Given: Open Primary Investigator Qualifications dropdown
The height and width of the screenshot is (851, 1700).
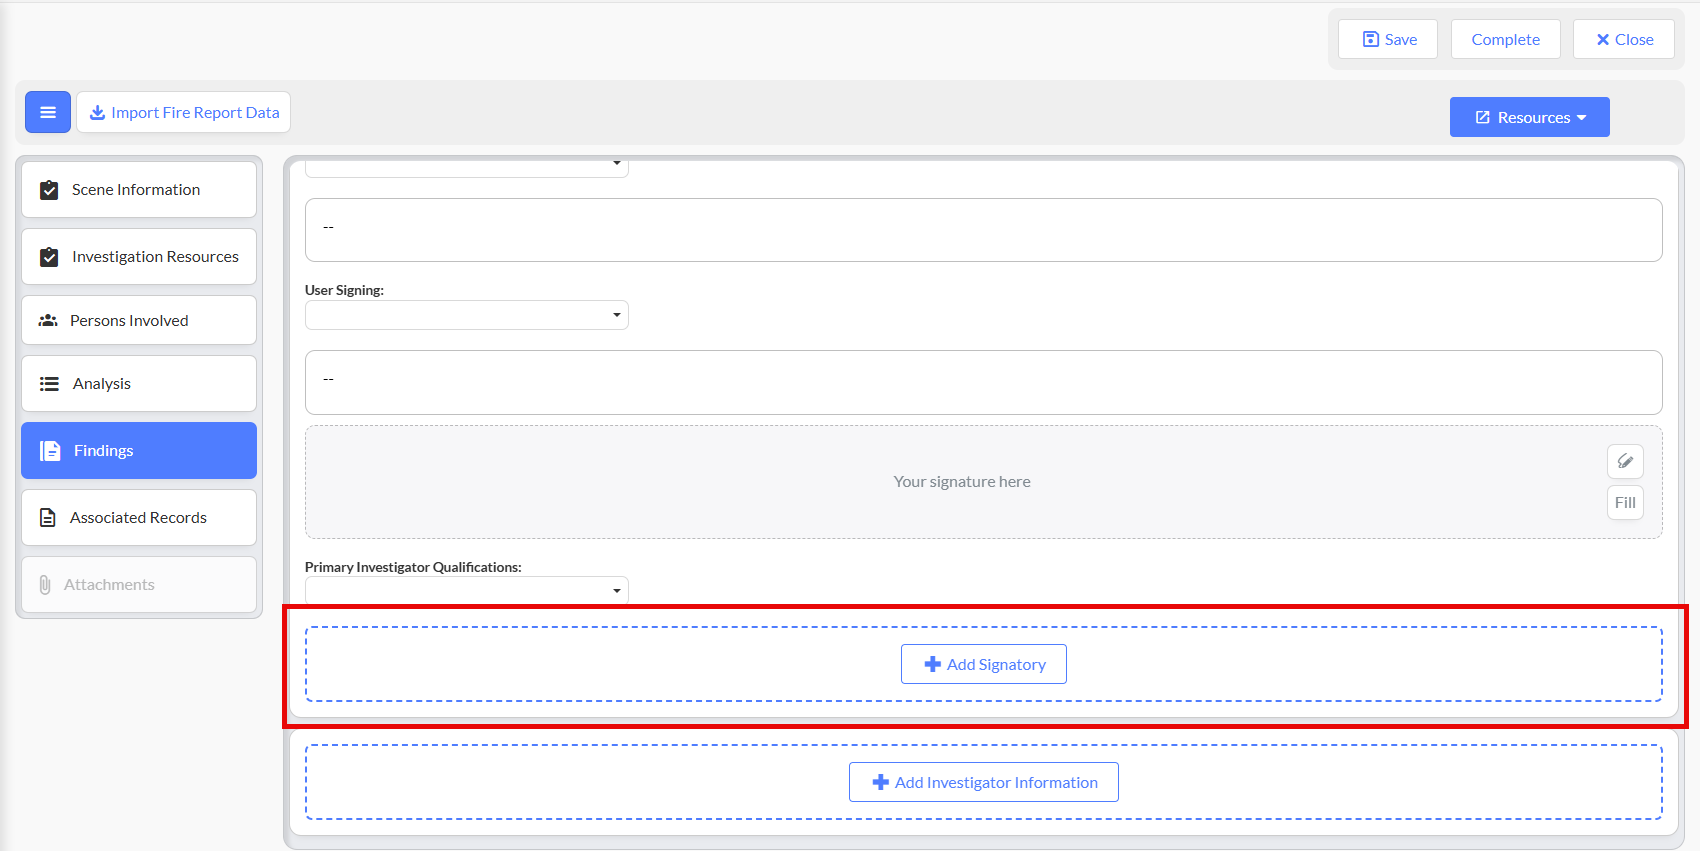Looking at the screenshot, I should 466,590.
